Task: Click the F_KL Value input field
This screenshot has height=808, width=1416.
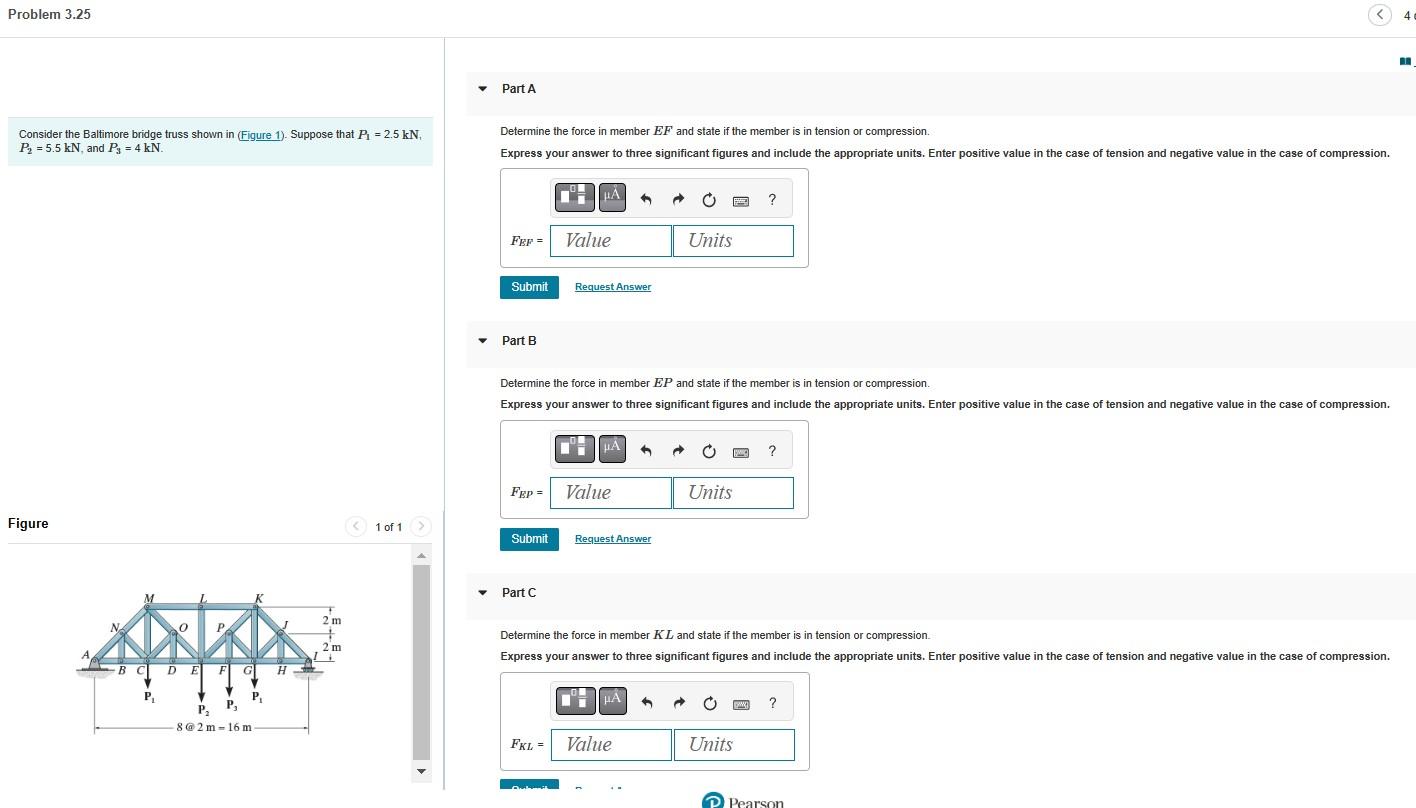Action: [x=611, y=745]
